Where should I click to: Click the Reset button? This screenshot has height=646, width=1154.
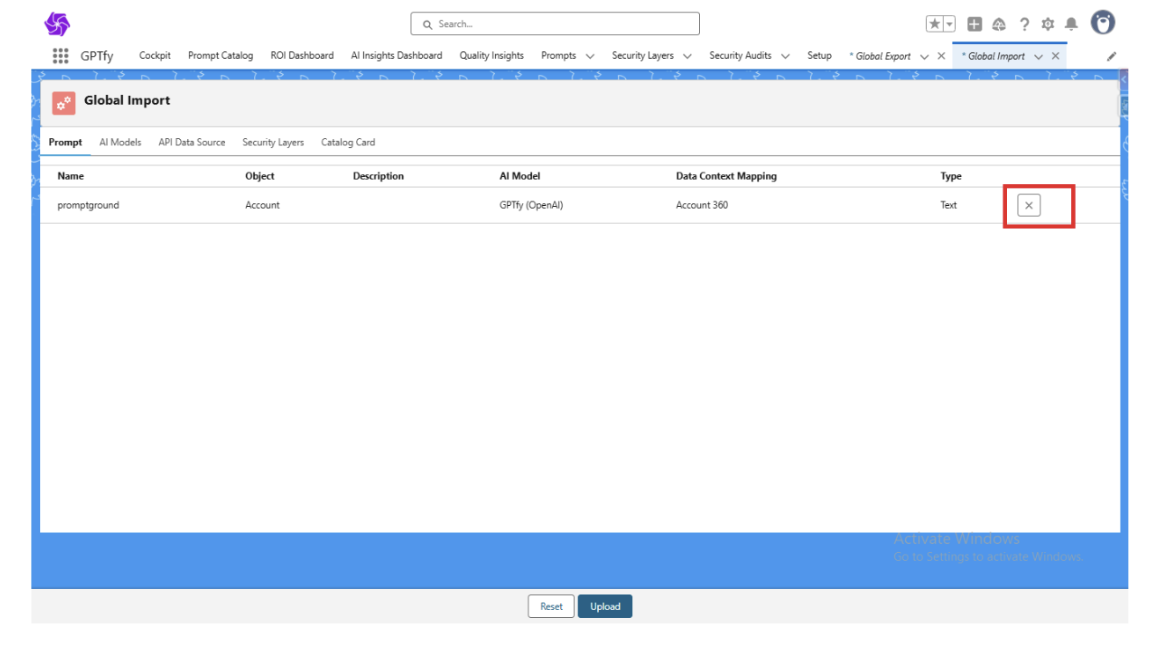(551, 606)
